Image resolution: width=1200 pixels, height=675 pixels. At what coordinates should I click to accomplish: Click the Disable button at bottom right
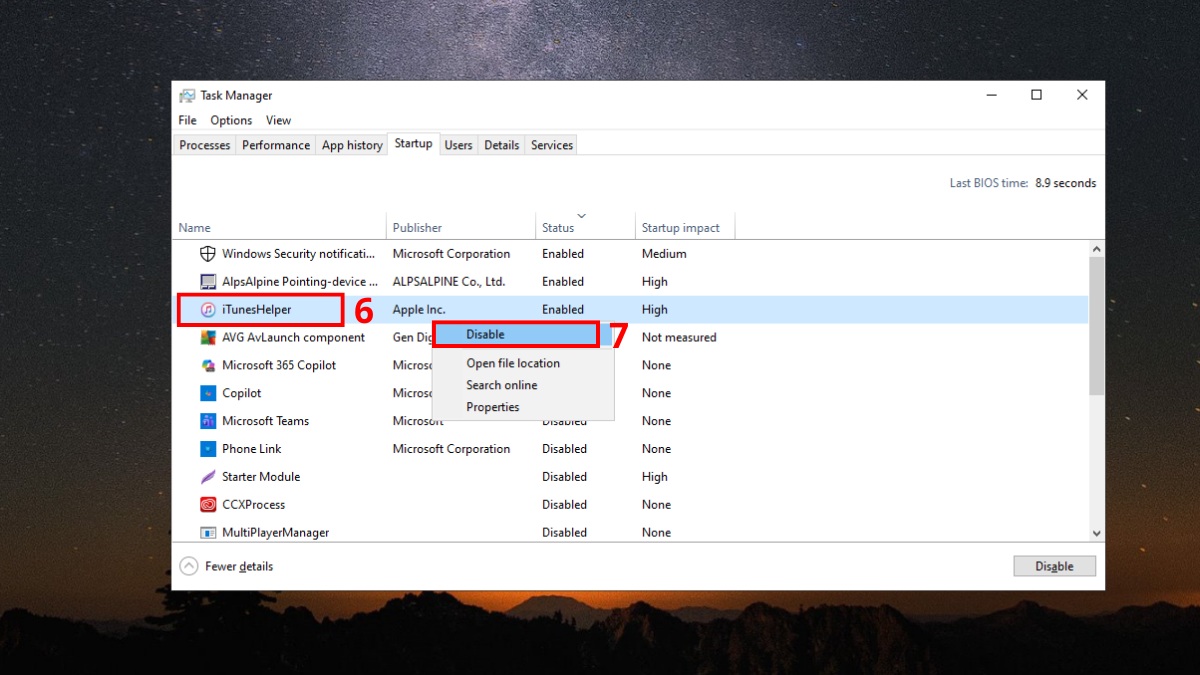(1054, 566)
